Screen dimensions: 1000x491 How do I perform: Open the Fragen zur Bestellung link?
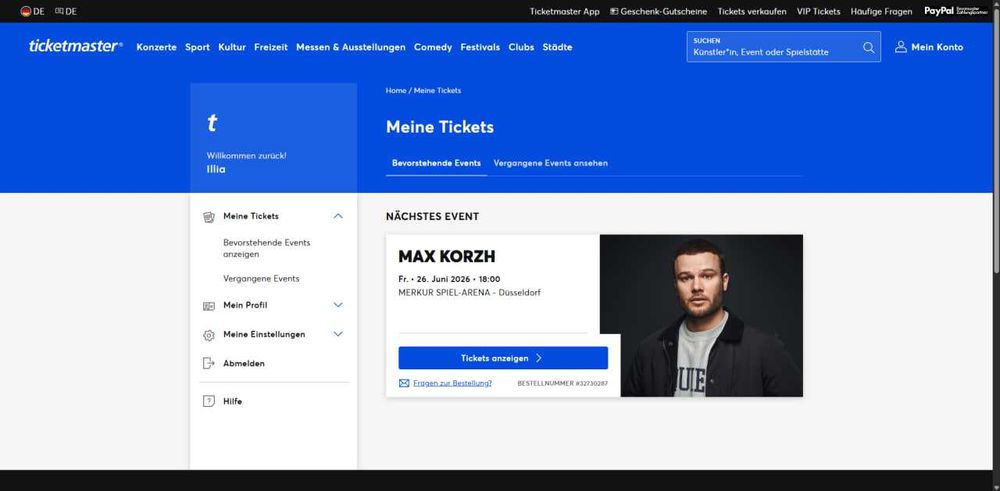pos(452,383)
